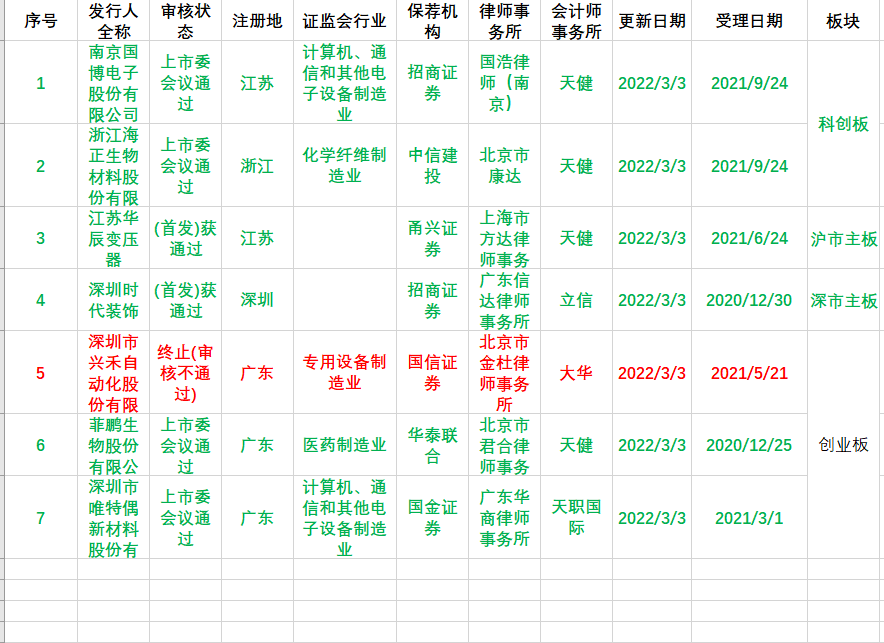Select the industry cell in 深圳市唯特偶 row
This screenshot has width=884, height=643.
344,517
